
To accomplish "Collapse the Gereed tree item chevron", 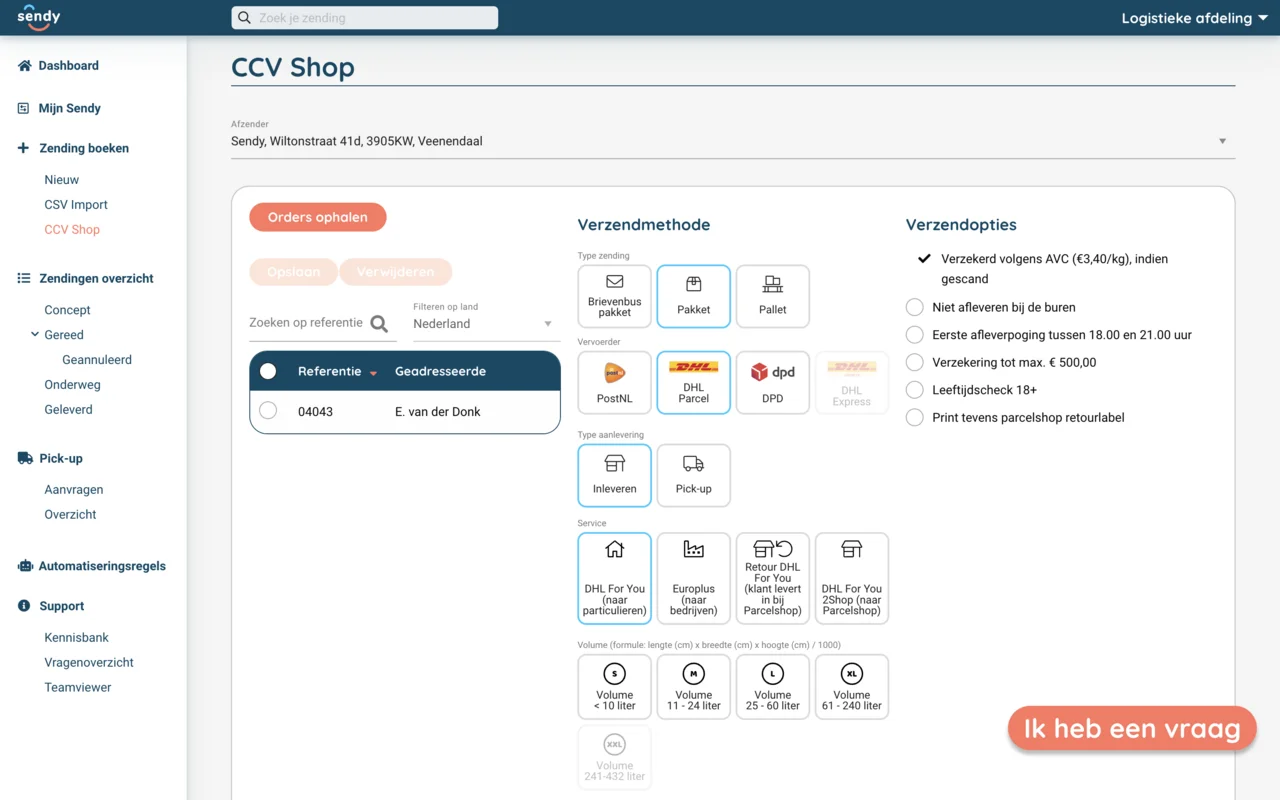I will (35, 335).
